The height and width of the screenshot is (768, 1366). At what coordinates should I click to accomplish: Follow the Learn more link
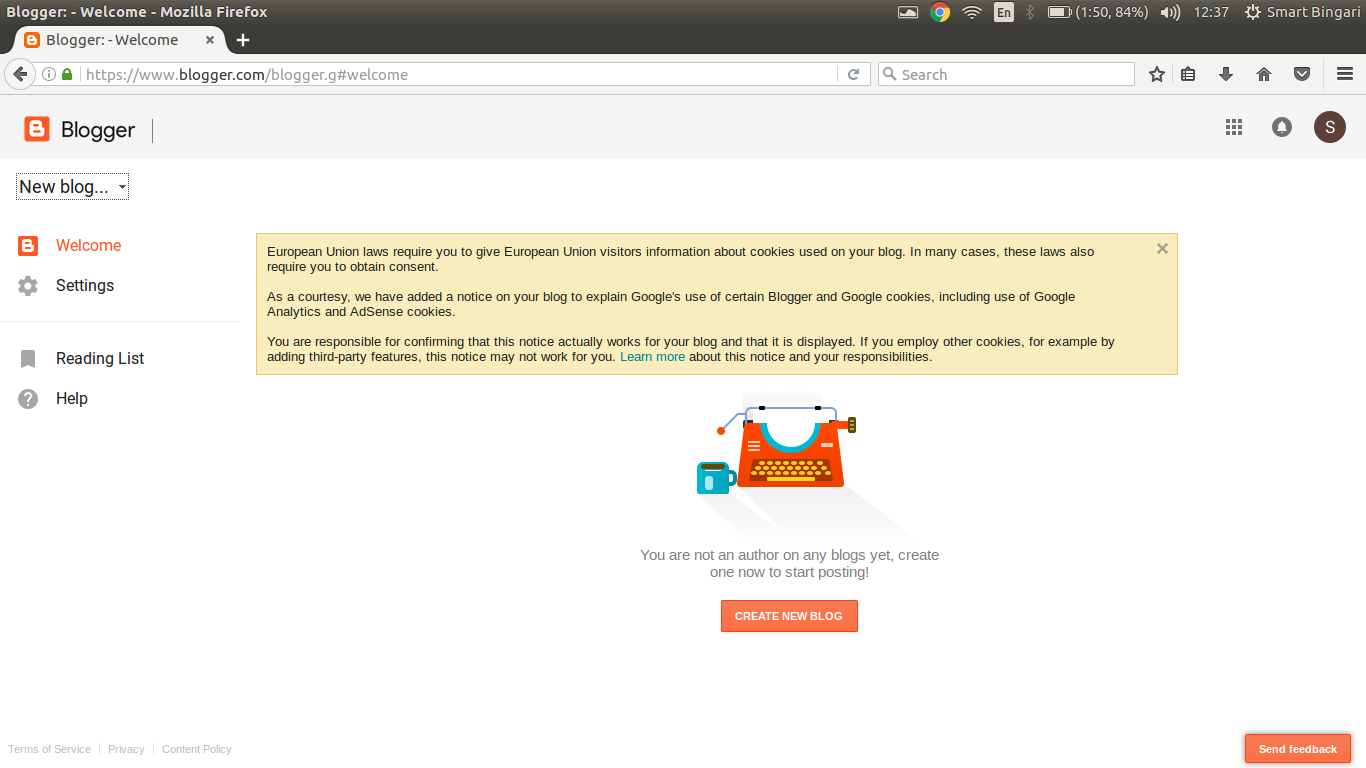click(652, 356)
